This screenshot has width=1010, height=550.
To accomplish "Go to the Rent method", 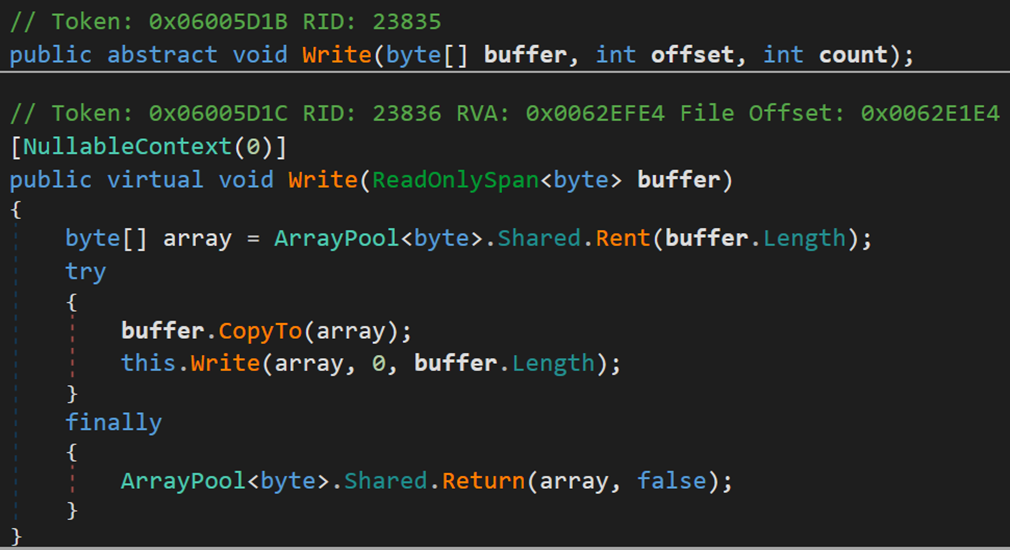I will click(x=623, y=238).
